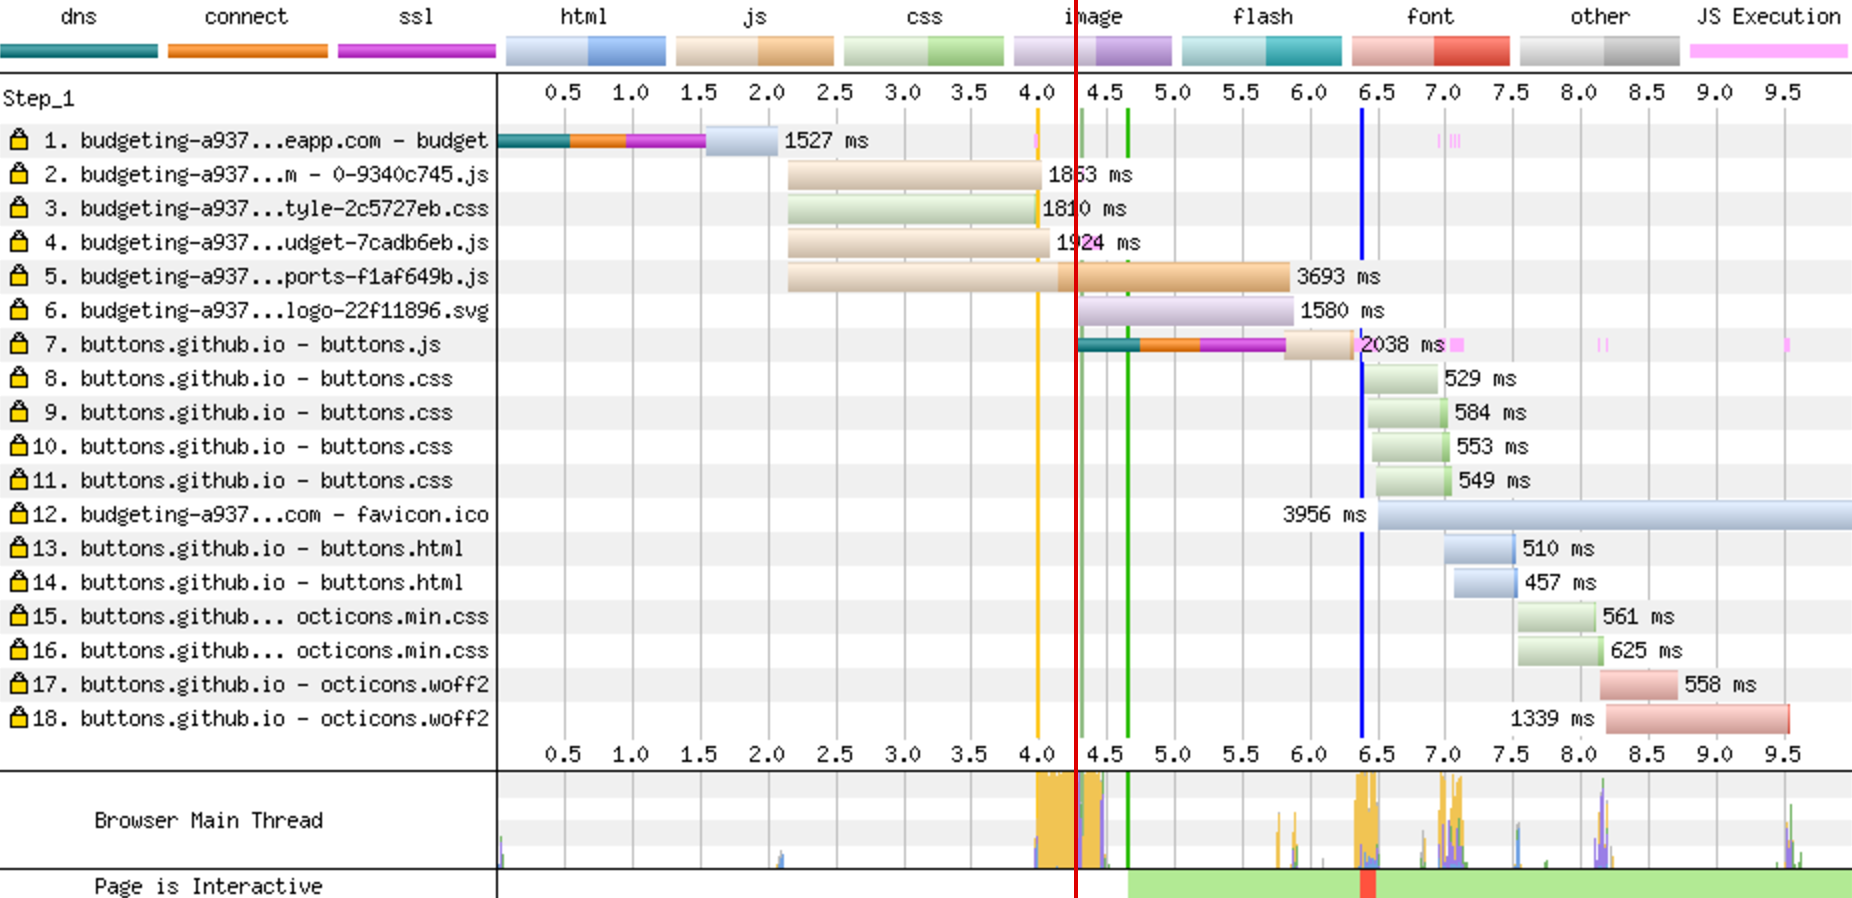Click the lock icon beside request 11 buttons.css
This screenshot has width=1852, height=898.
point(18,480)
